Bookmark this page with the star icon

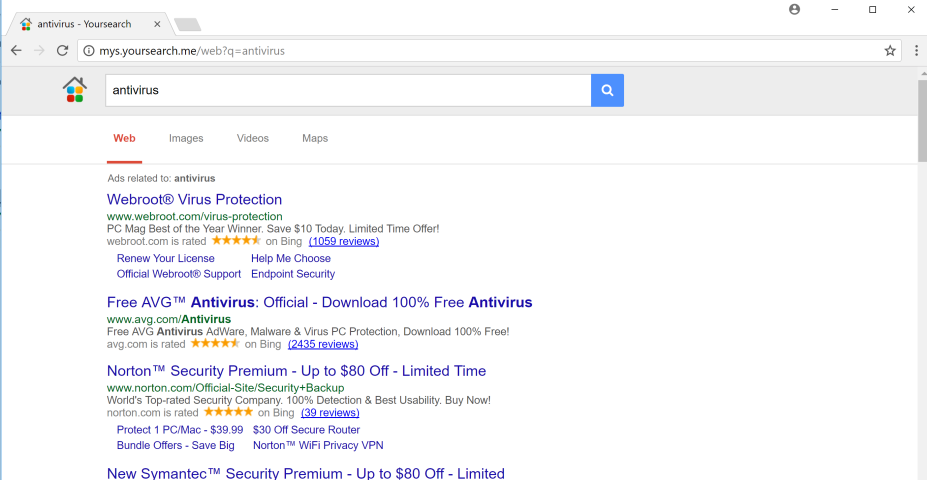pyautogui.click(x=890, y=51)
